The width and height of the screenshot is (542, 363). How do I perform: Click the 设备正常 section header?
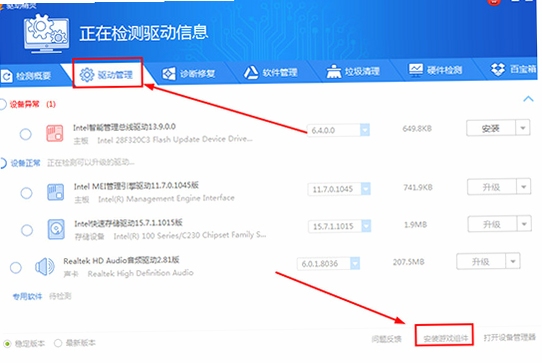click(x=25, y=163)
